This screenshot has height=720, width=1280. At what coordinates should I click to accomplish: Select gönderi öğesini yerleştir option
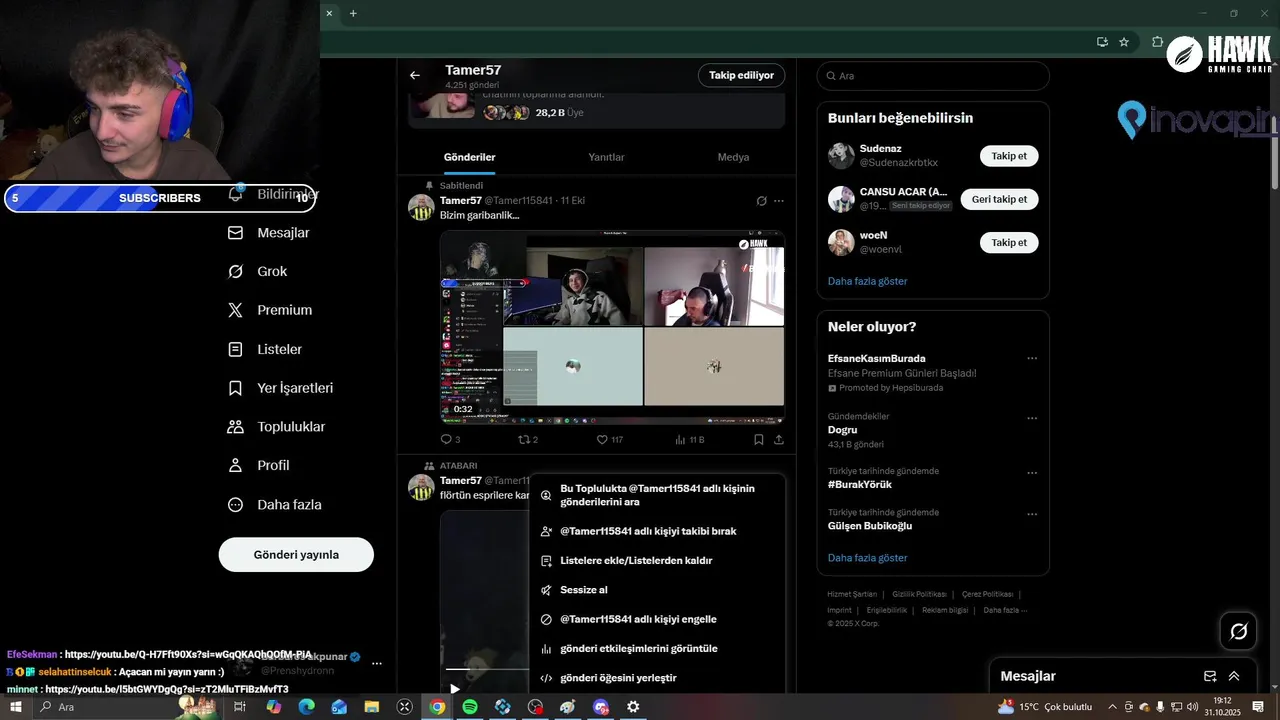[x=657, y=678]
